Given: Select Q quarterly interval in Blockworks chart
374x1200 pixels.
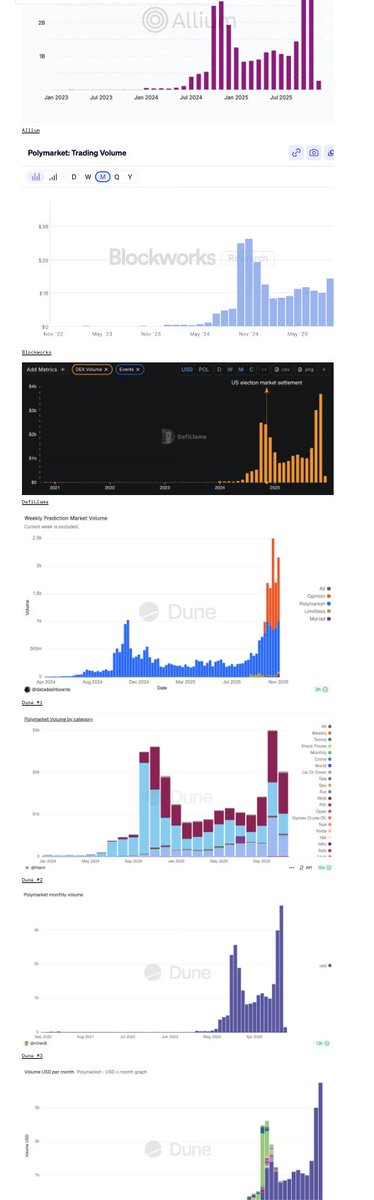Looking at the screenshot, I should tap(116, 177).
